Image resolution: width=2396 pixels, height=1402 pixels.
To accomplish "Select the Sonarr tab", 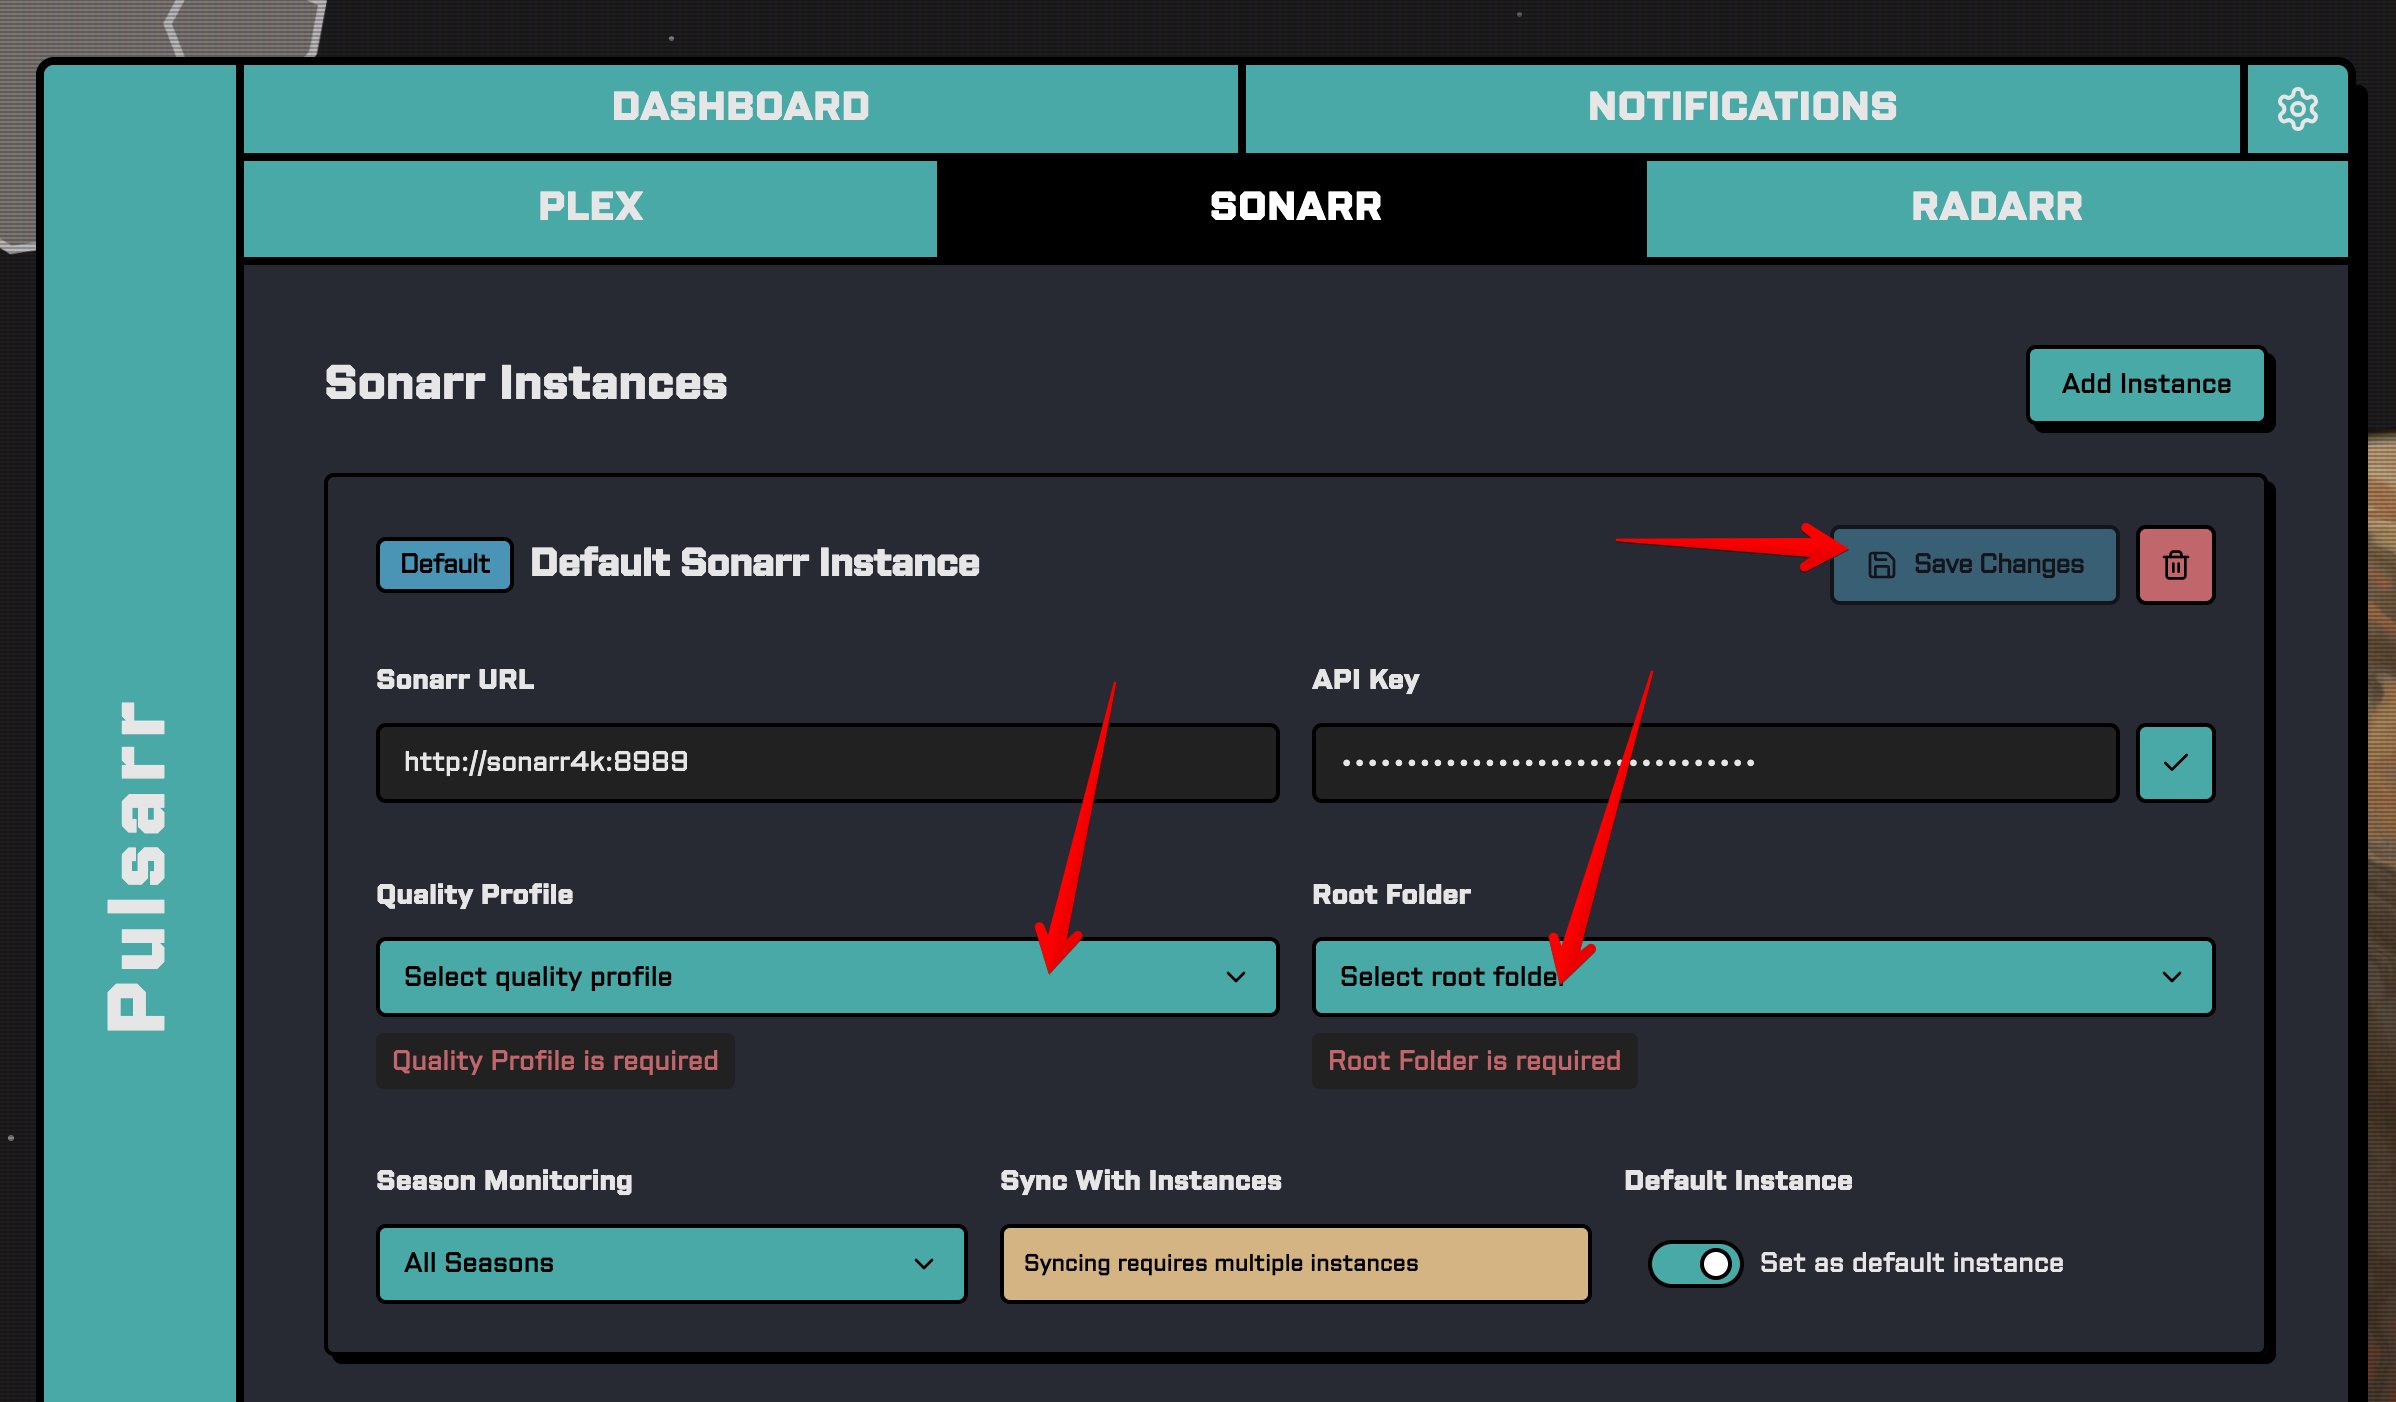I will 1295,208.
